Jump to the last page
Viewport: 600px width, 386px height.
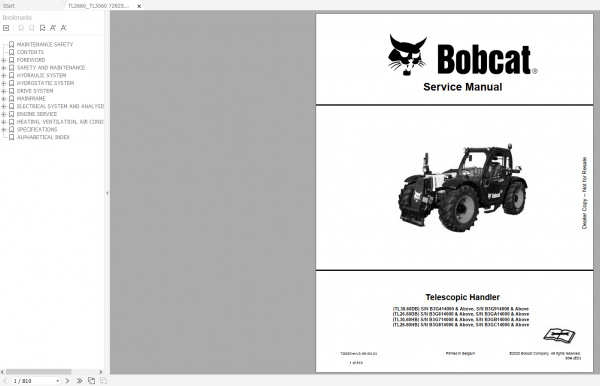(79, 381)
